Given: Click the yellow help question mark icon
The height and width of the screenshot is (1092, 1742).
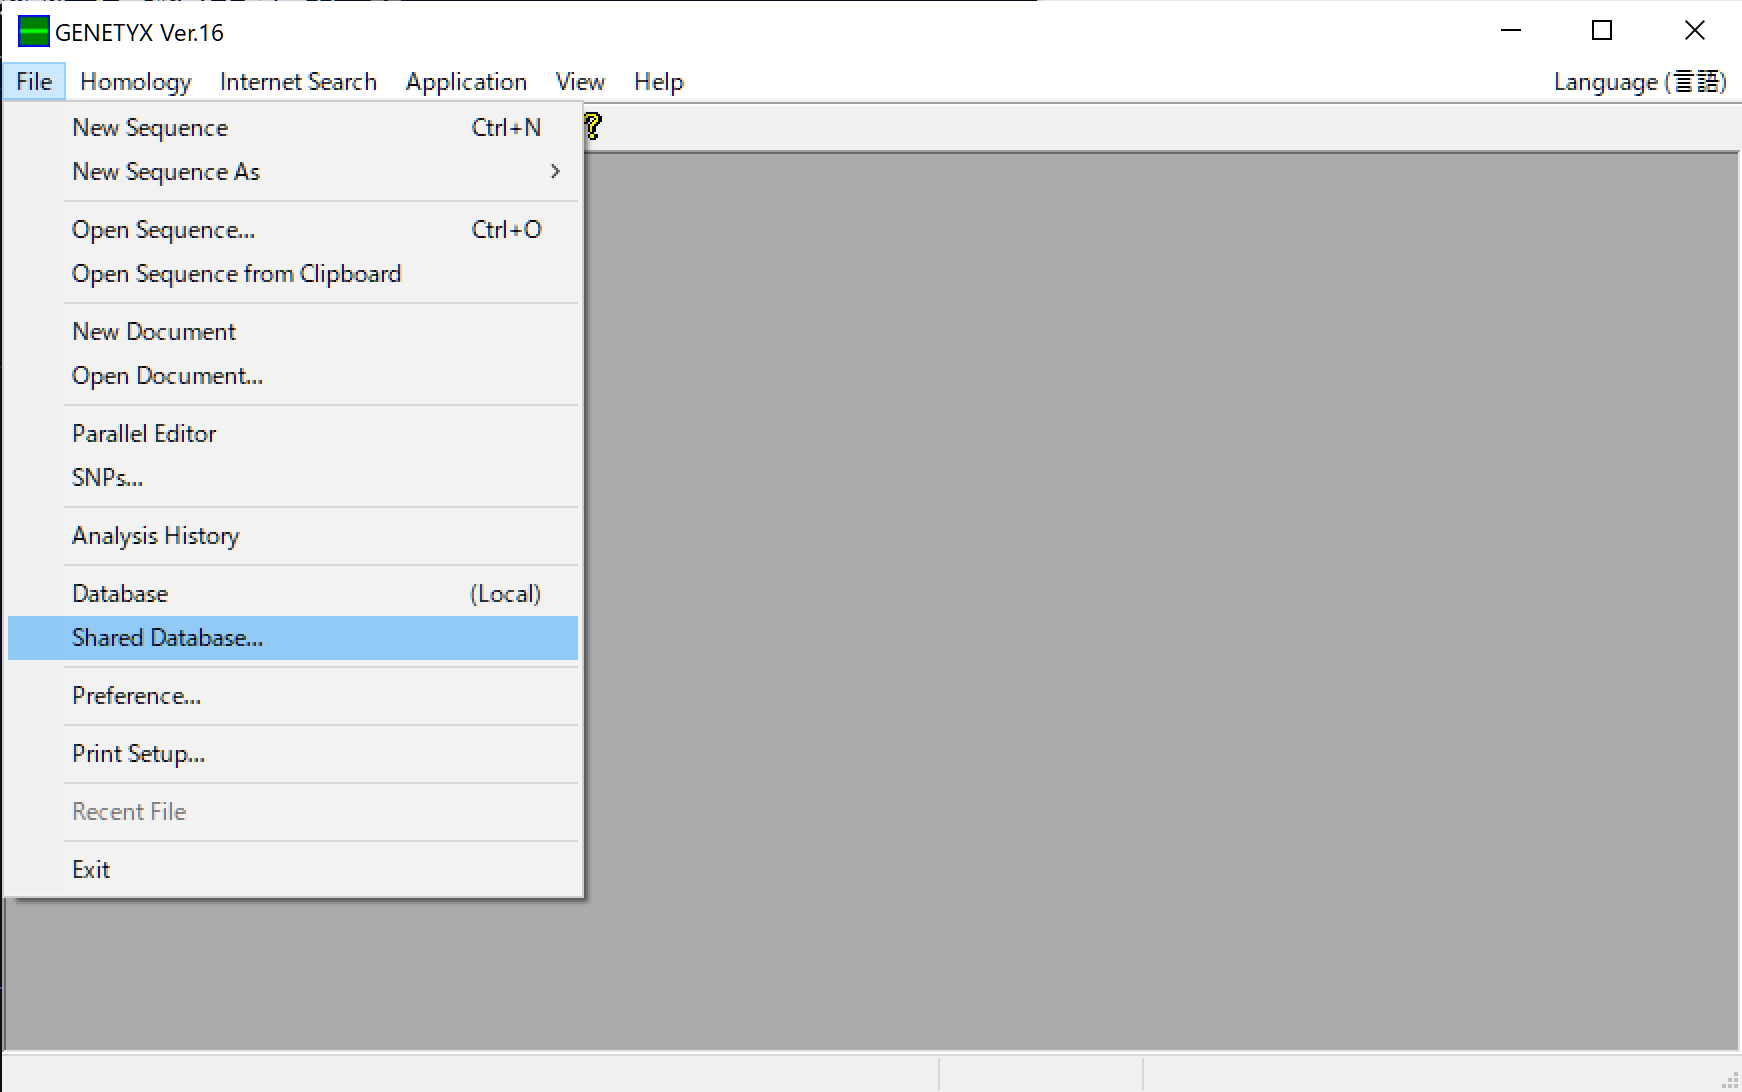Looking at the screenshot, I should (x=593, y=127).
